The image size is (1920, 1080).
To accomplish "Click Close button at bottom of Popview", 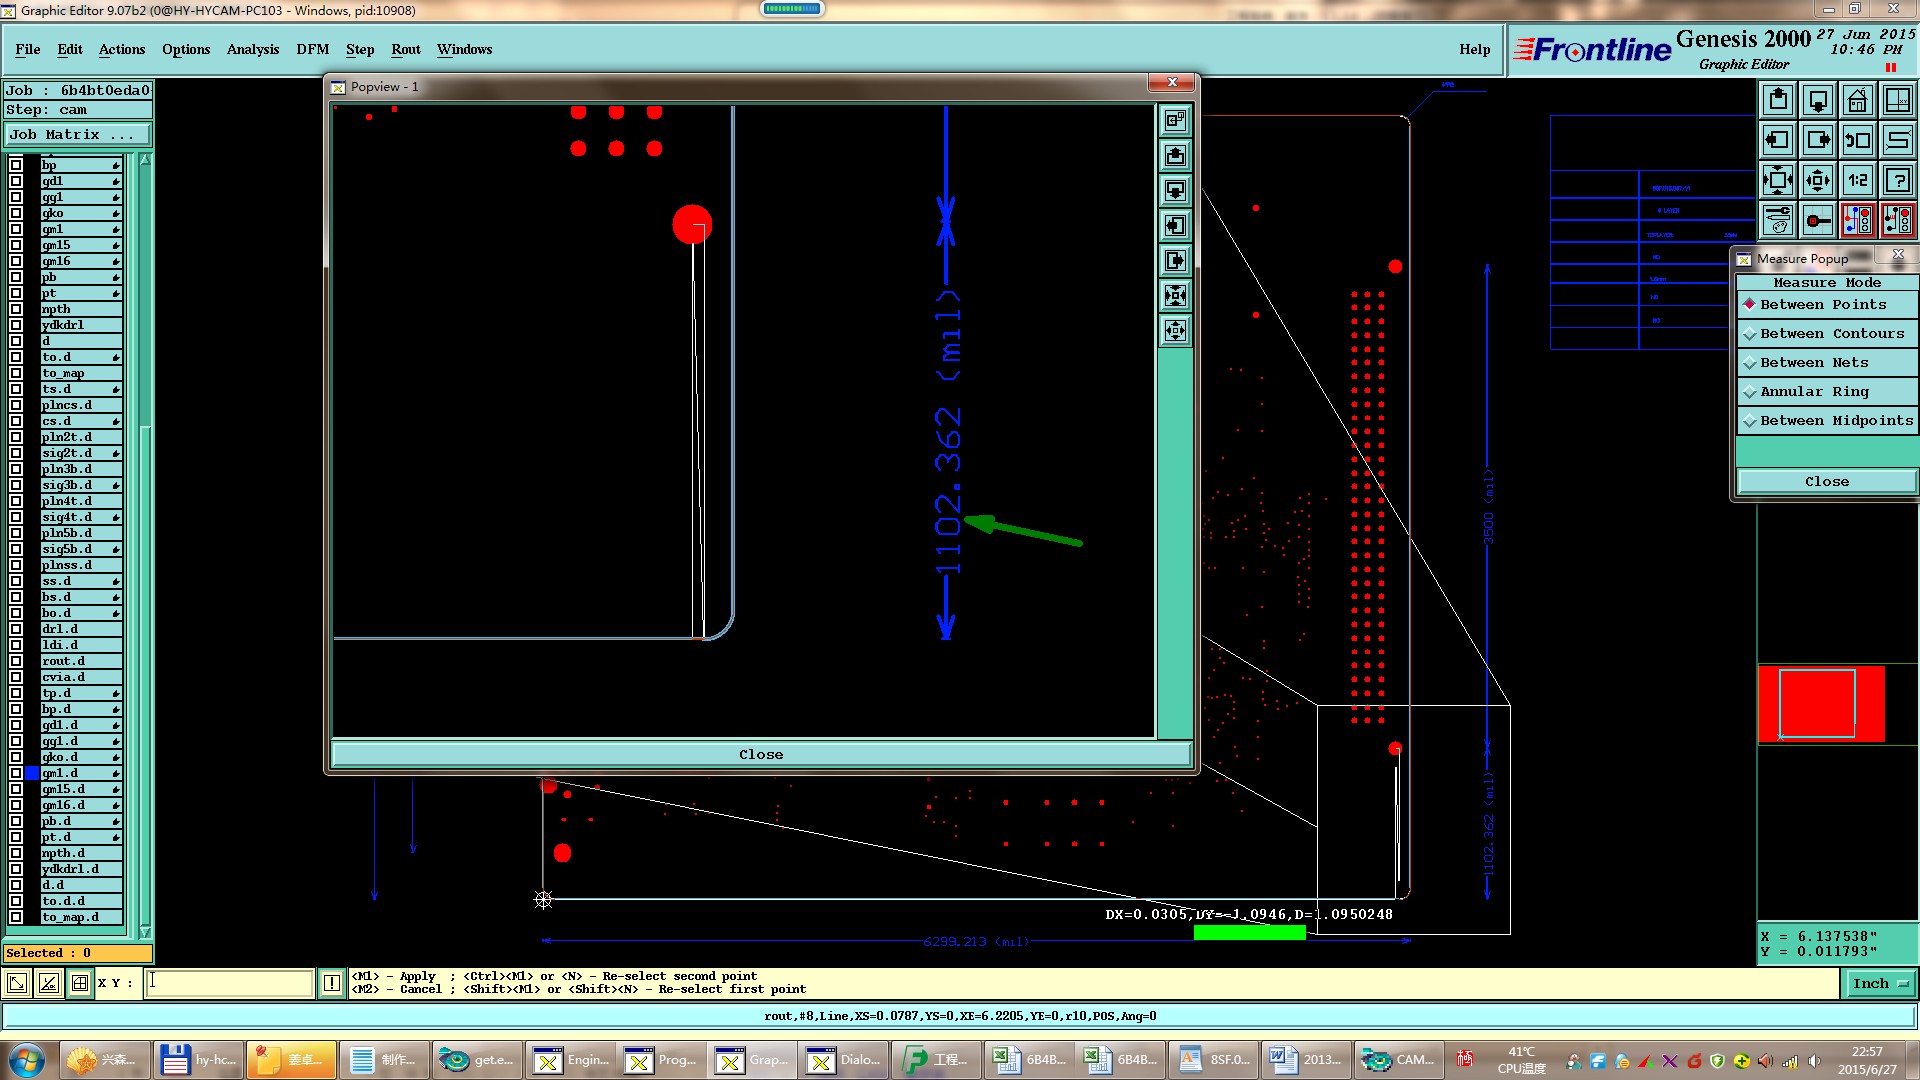I will [761, 754].
